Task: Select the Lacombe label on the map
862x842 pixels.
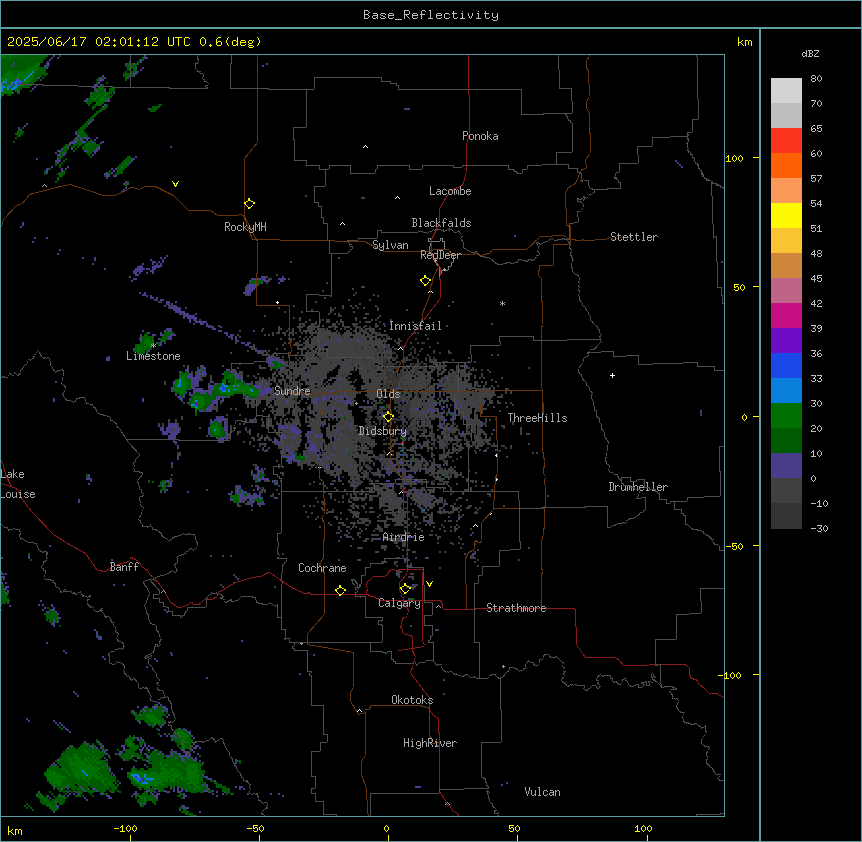Action: tap(450, 191)
